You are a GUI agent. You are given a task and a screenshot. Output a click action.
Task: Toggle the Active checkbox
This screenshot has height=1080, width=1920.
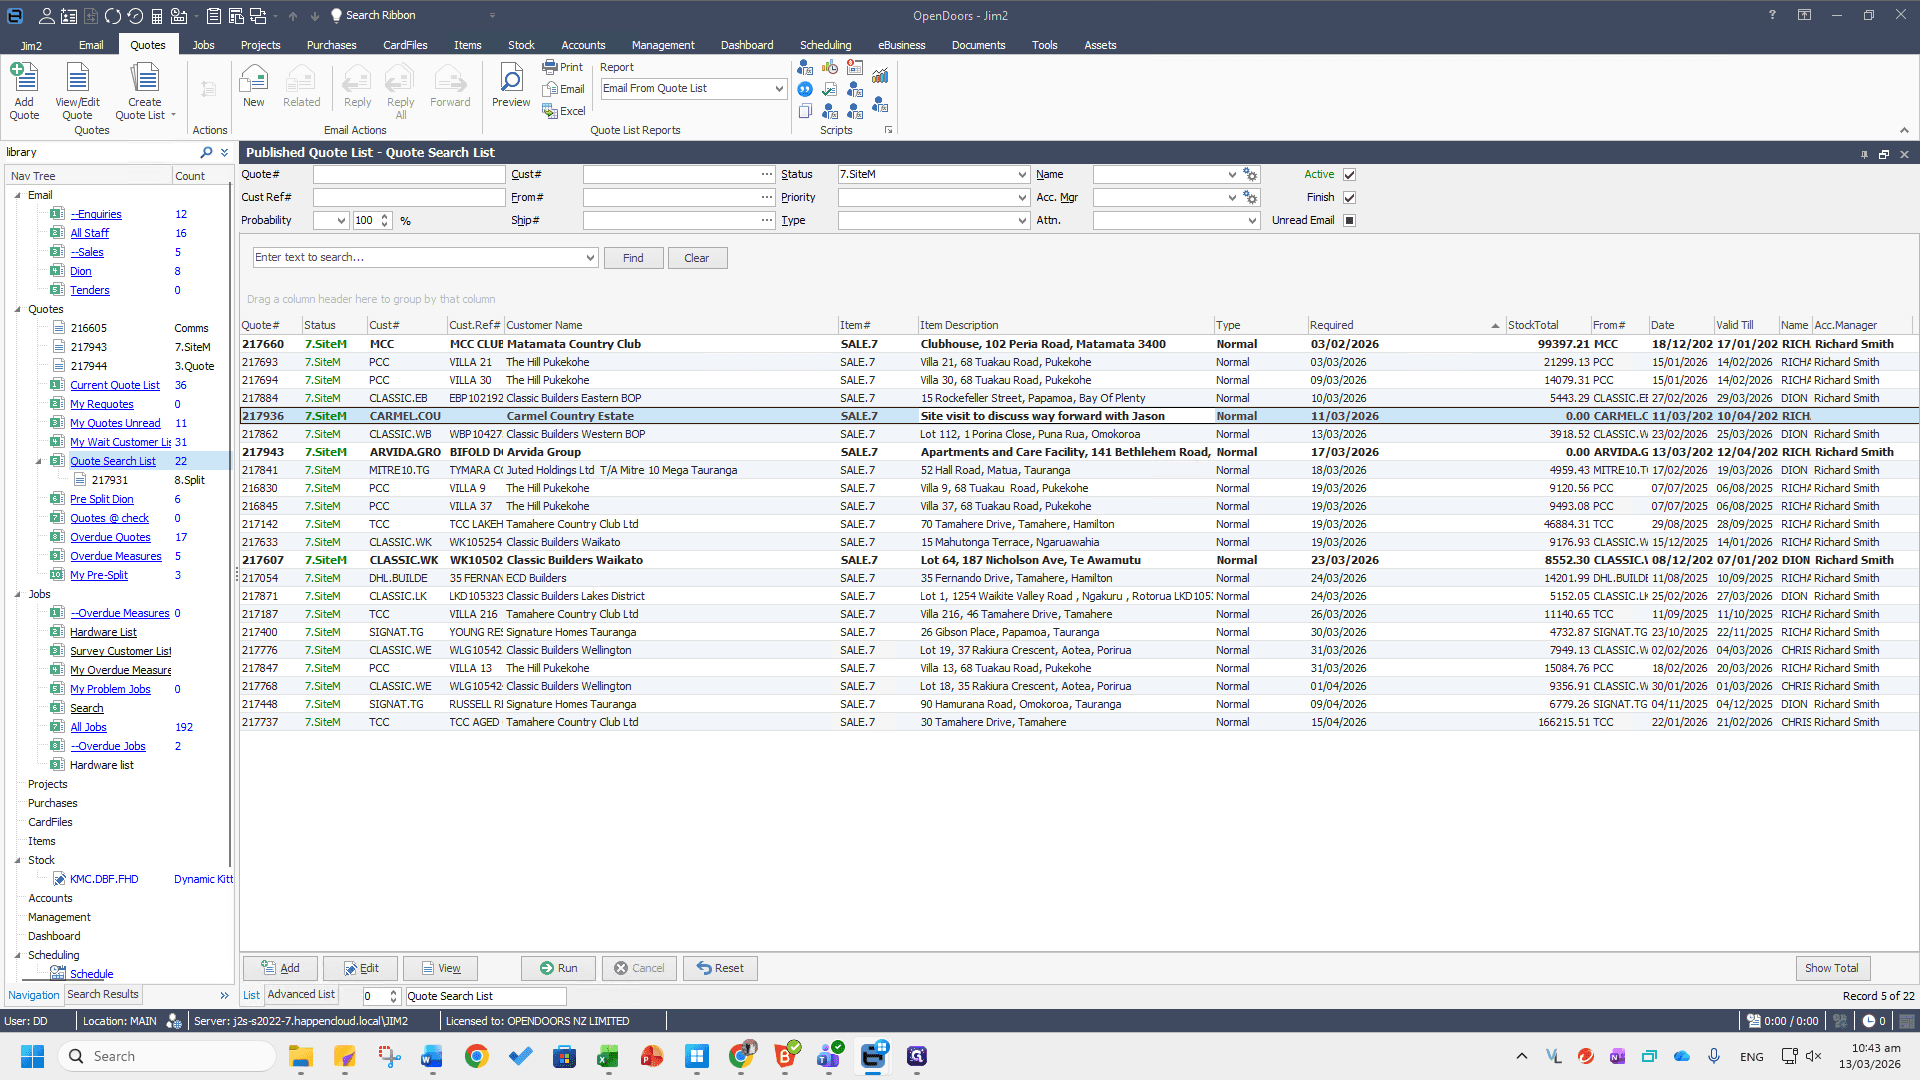coord(1349,174)
